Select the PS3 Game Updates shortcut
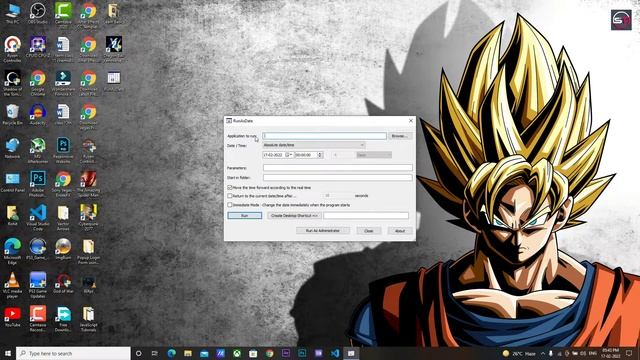 38,285
